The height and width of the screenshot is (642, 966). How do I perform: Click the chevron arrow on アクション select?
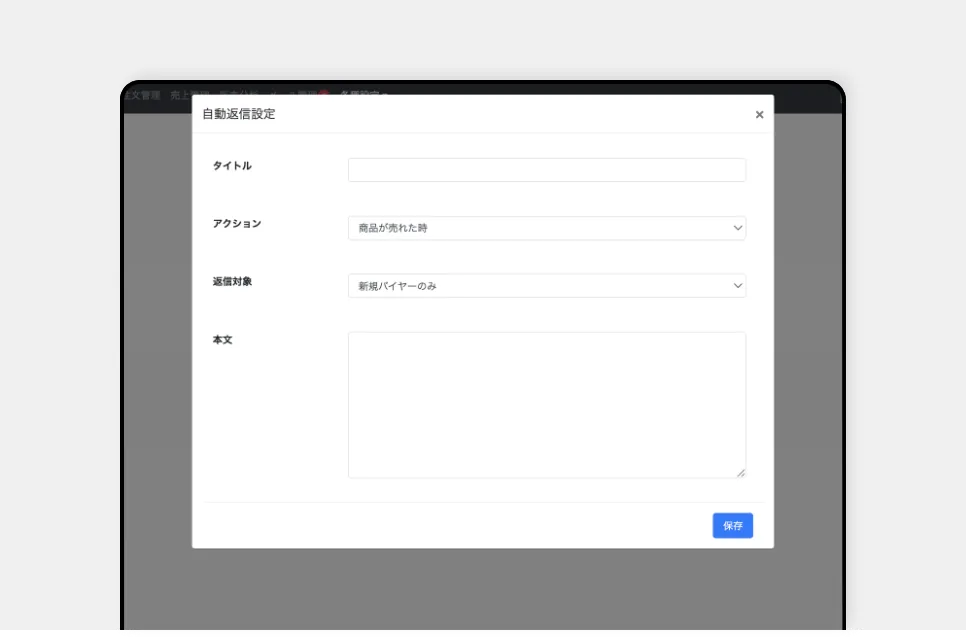(x=738, y=228)
